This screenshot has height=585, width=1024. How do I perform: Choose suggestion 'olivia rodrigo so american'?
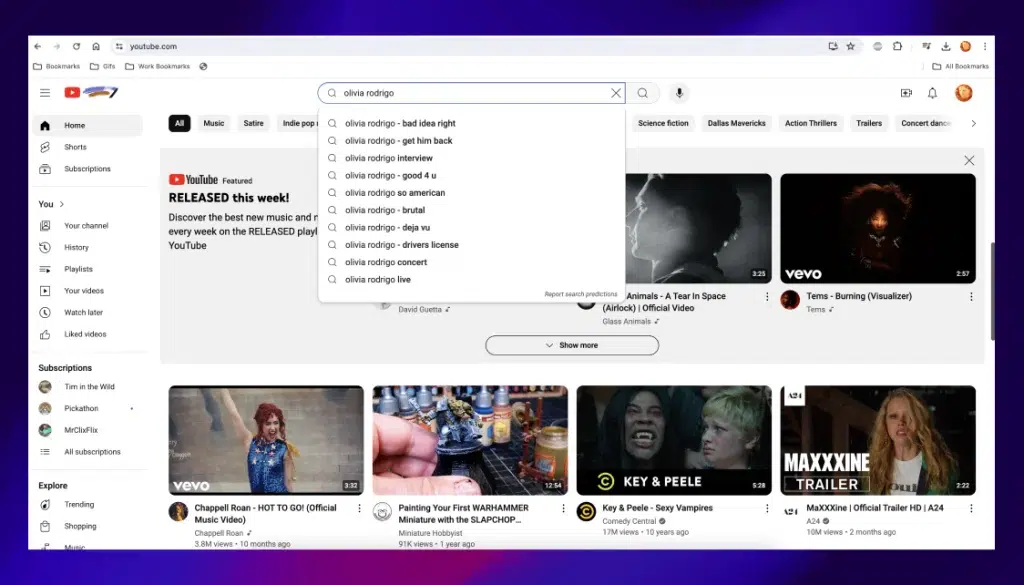pos(472,193)
